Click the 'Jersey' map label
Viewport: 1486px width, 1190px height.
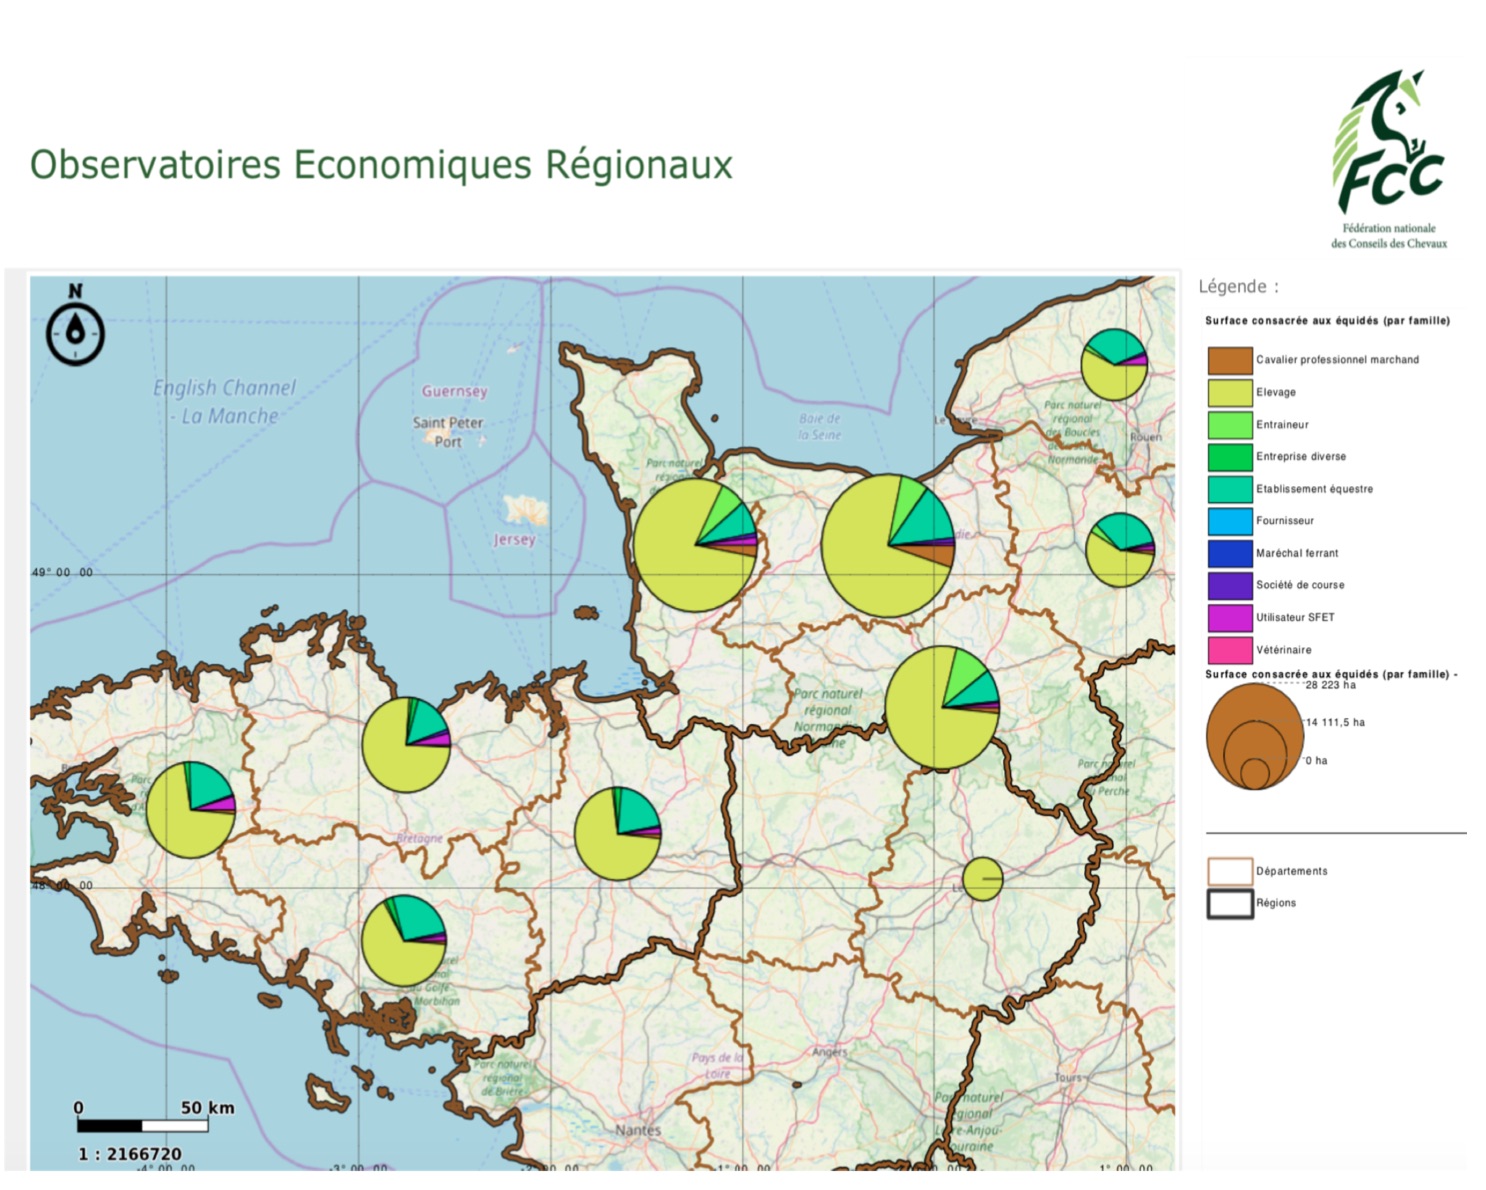click(x=514, y=540)
